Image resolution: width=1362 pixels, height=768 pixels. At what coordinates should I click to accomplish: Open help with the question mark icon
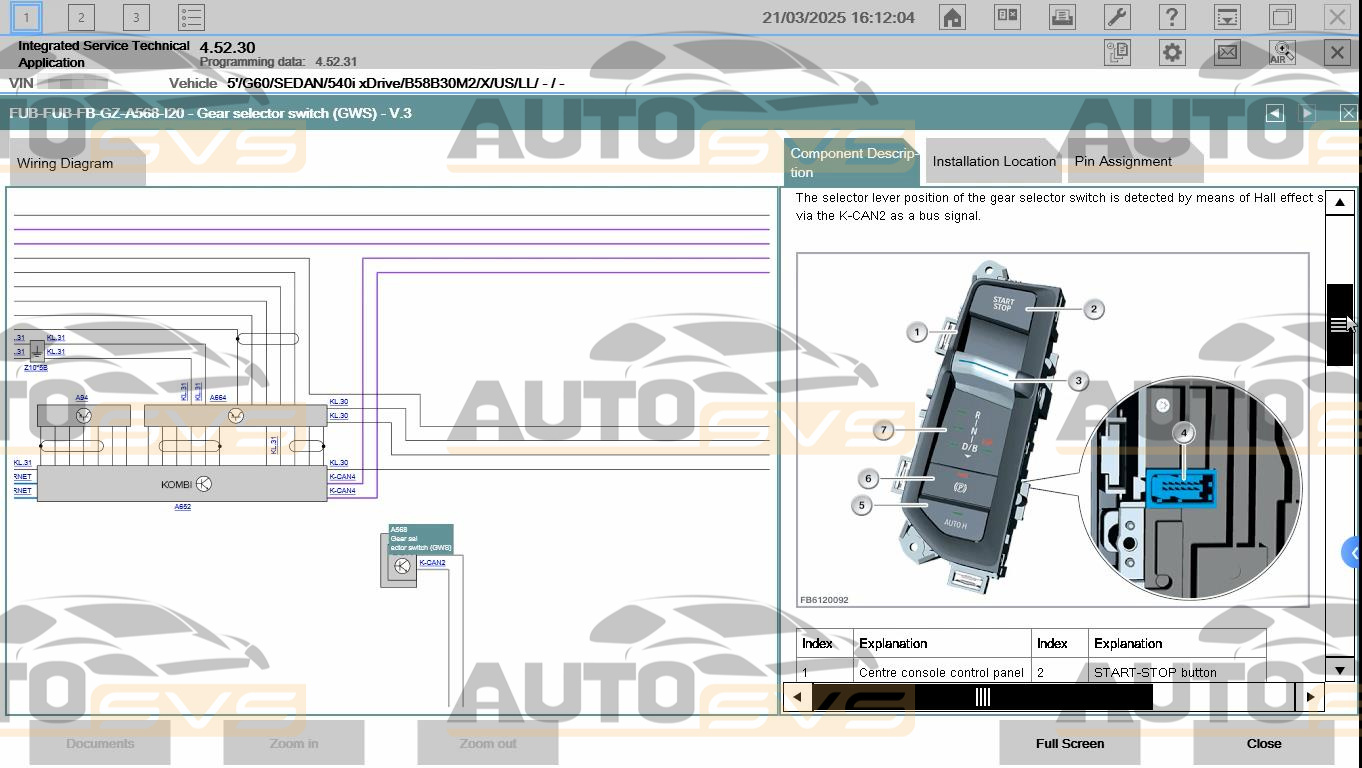tap(1172, 17)
